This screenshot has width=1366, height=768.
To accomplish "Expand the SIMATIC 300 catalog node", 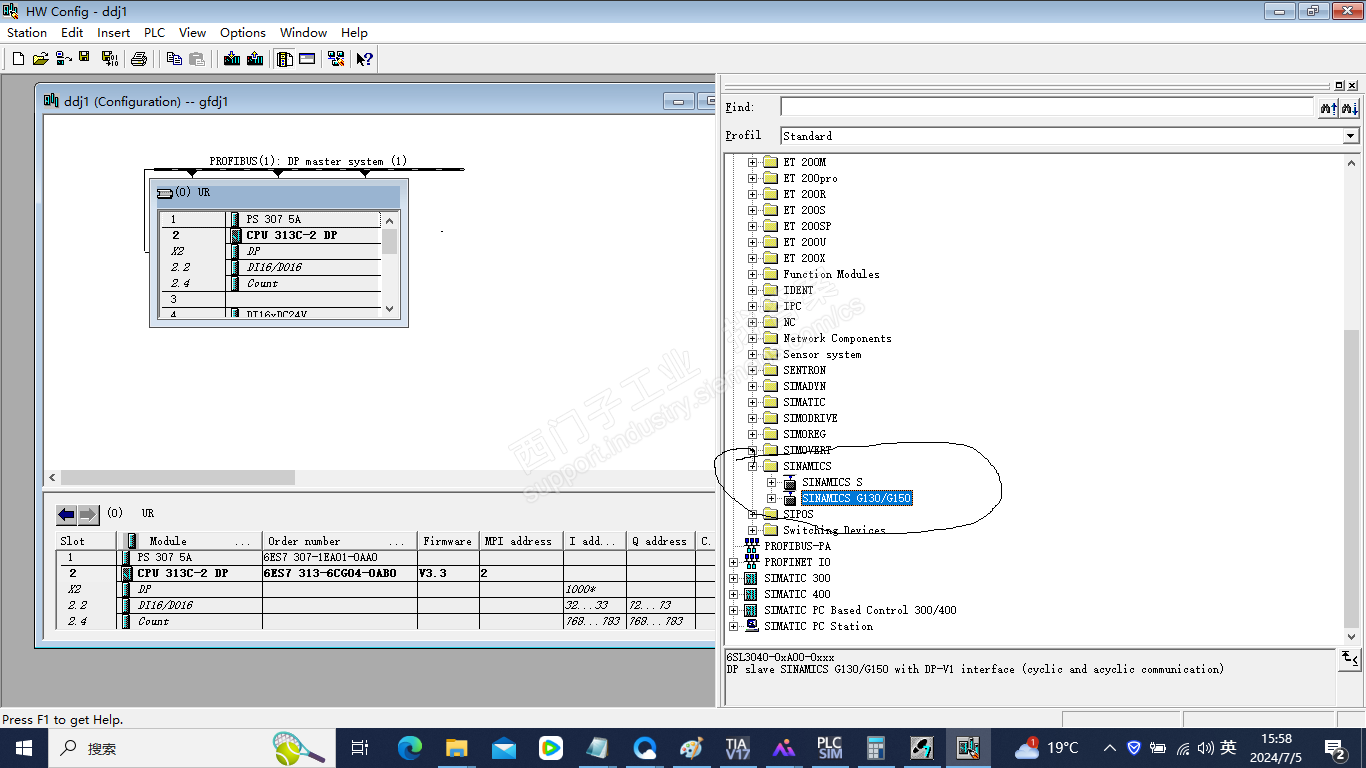I will (734, 578).
